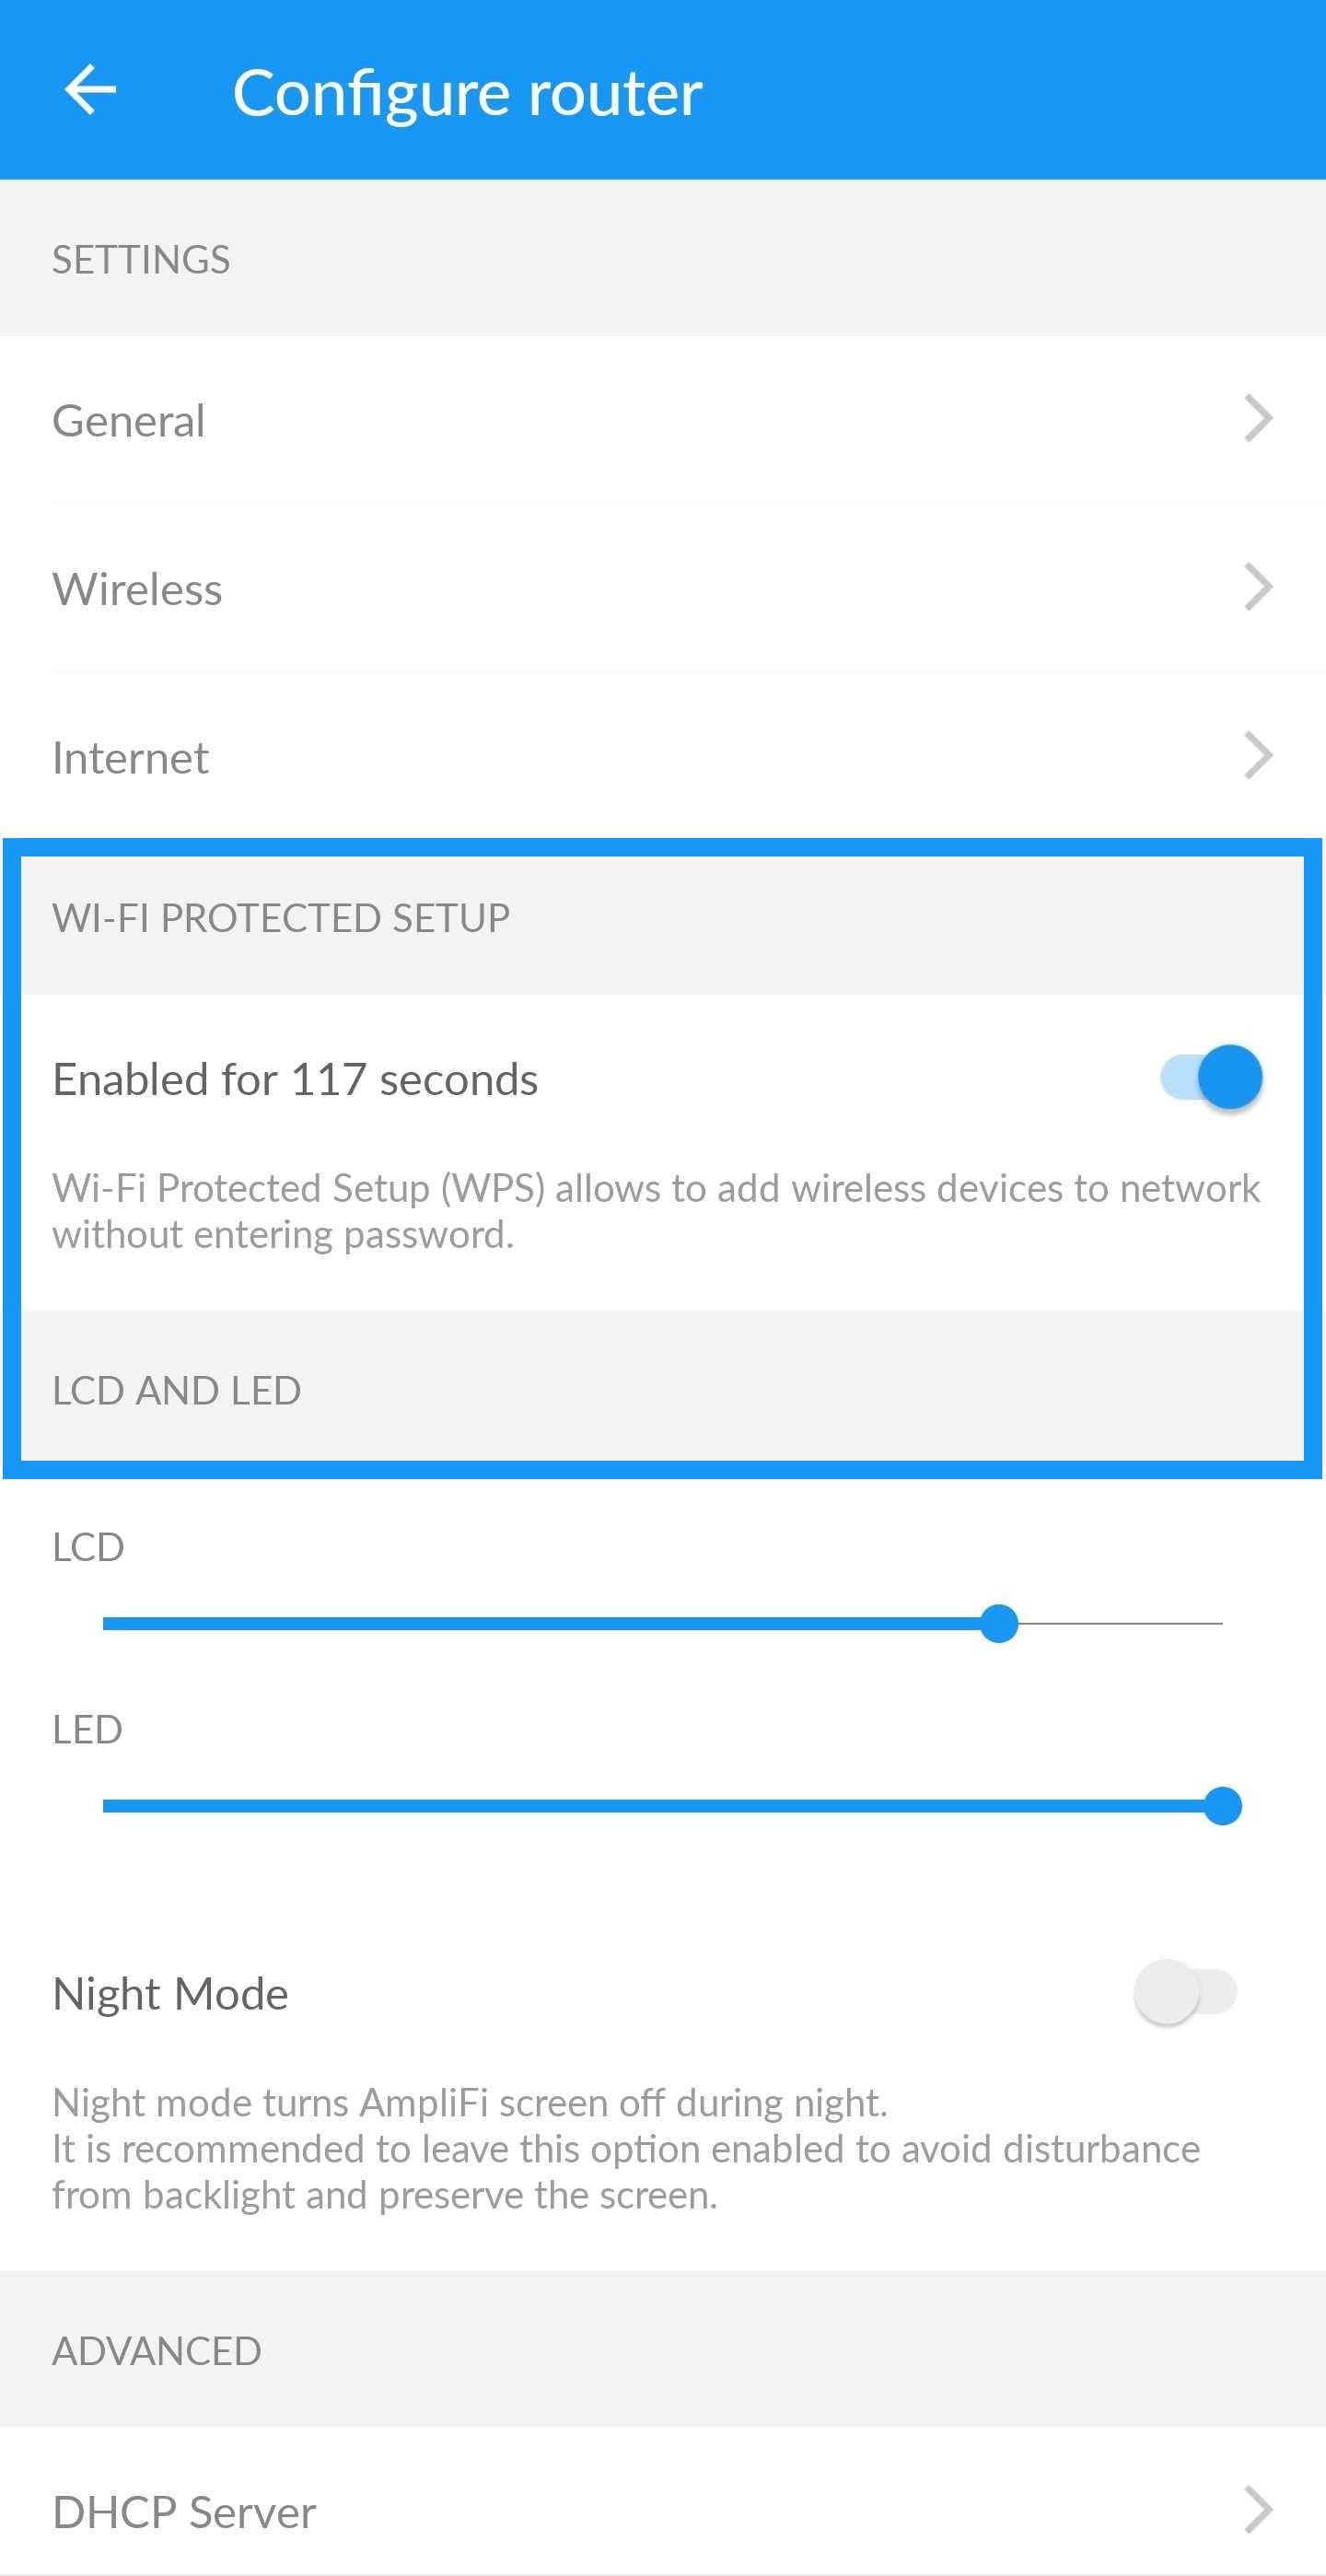Click the LCD brightness slider handle
This screenshot has height=2576, width=1326.
pos(999,1623)
